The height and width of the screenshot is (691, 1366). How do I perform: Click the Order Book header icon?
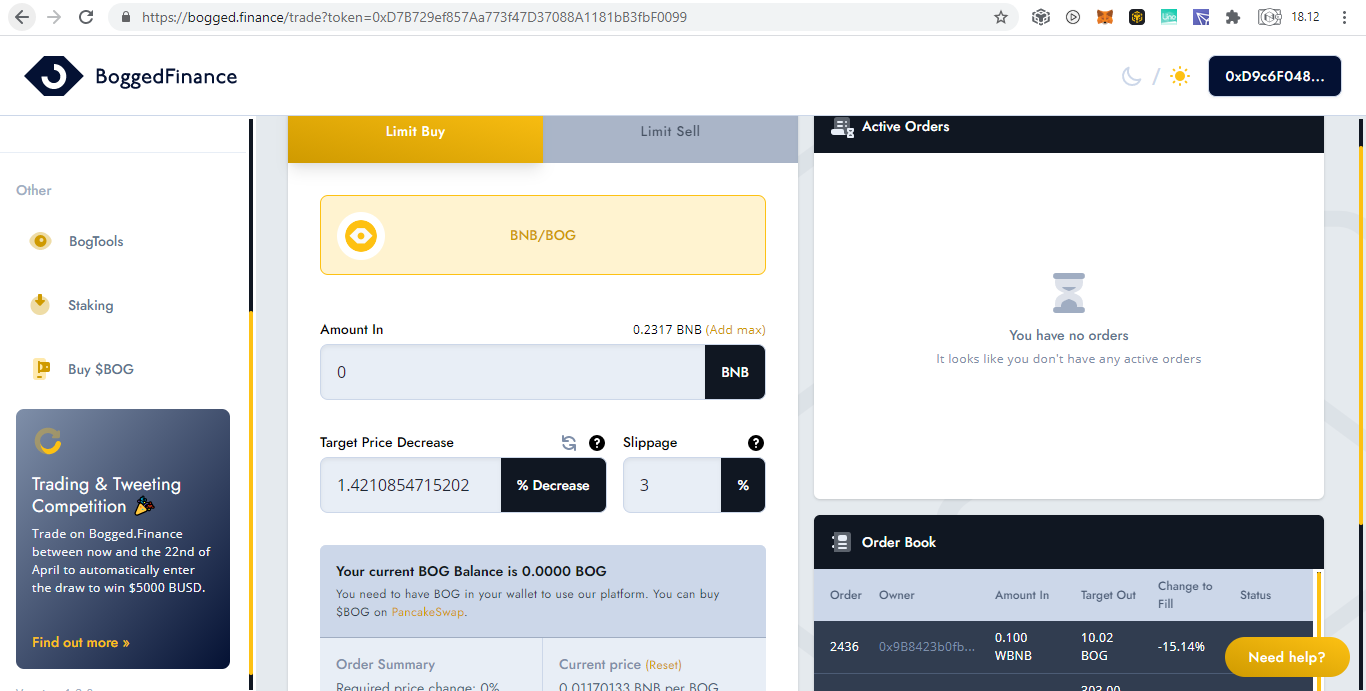click(841, 542)
